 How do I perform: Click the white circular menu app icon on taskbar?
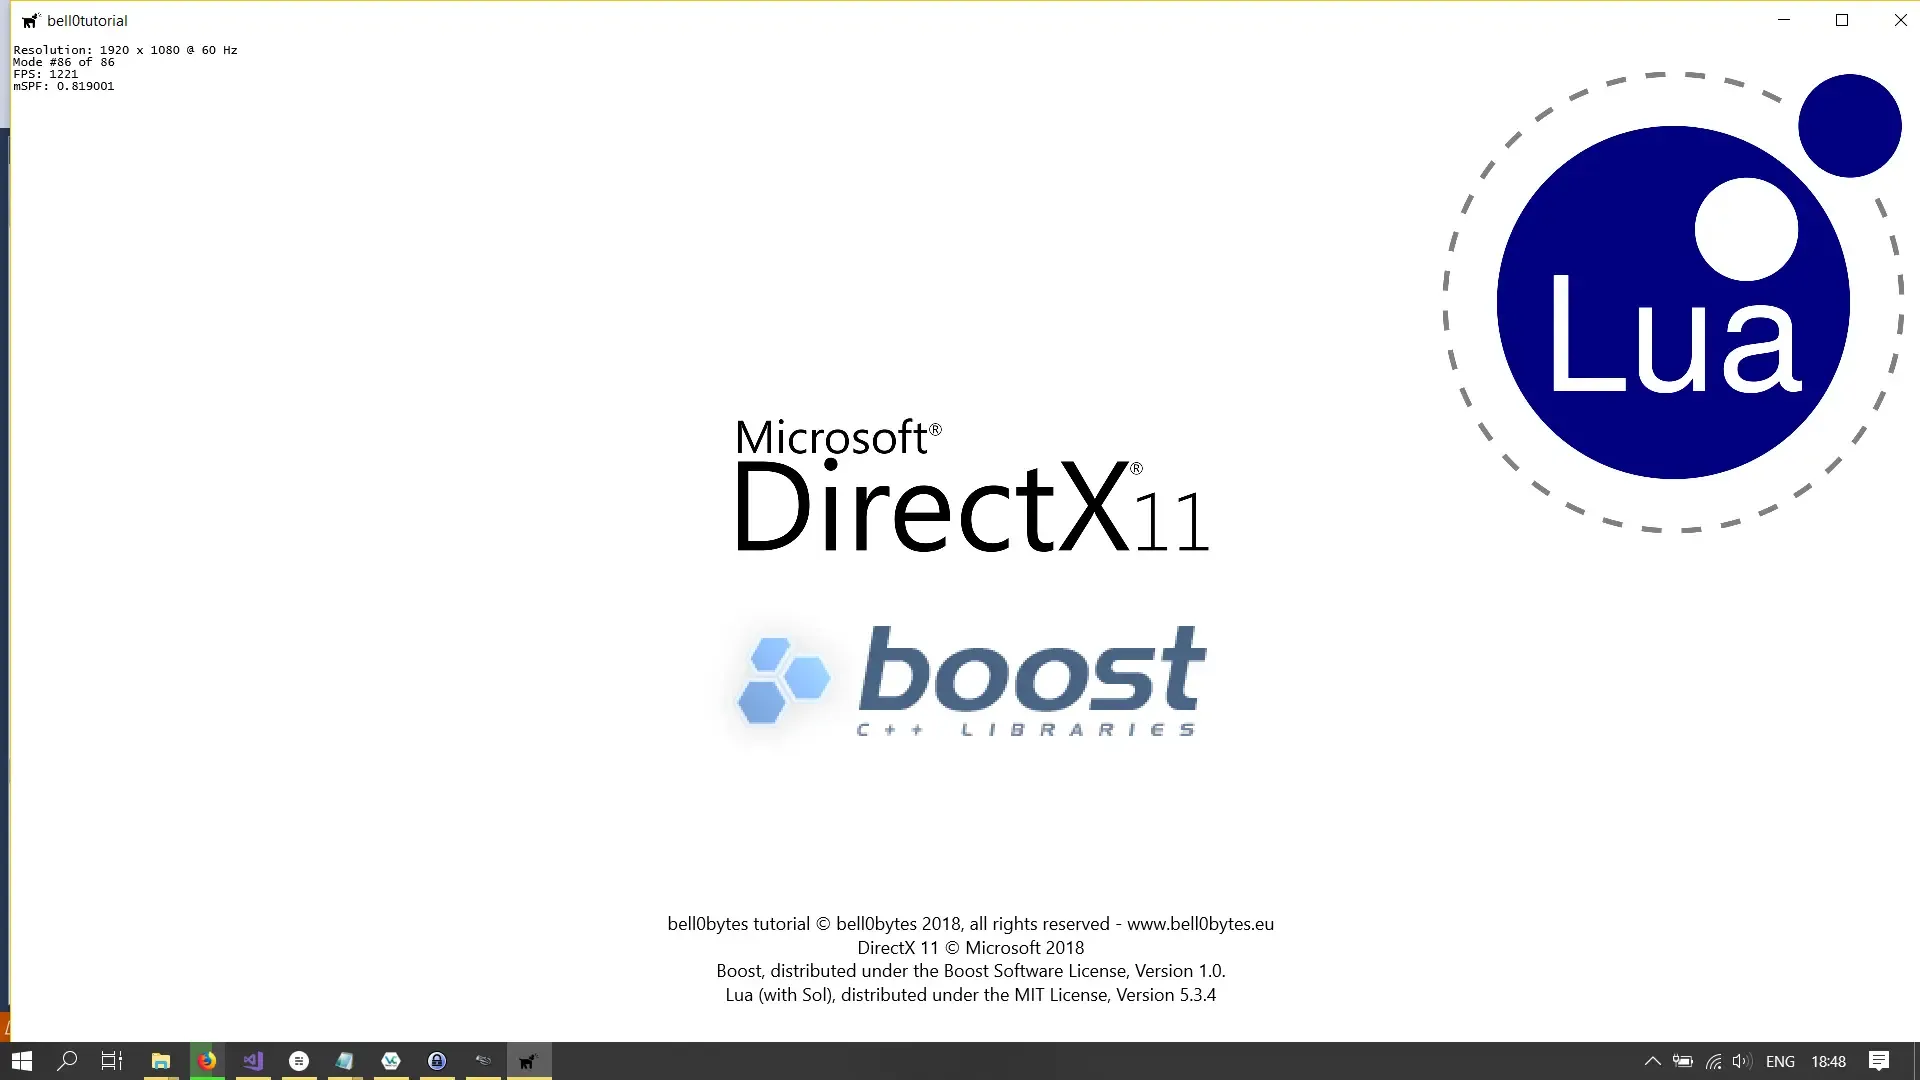coord(298,1060)
